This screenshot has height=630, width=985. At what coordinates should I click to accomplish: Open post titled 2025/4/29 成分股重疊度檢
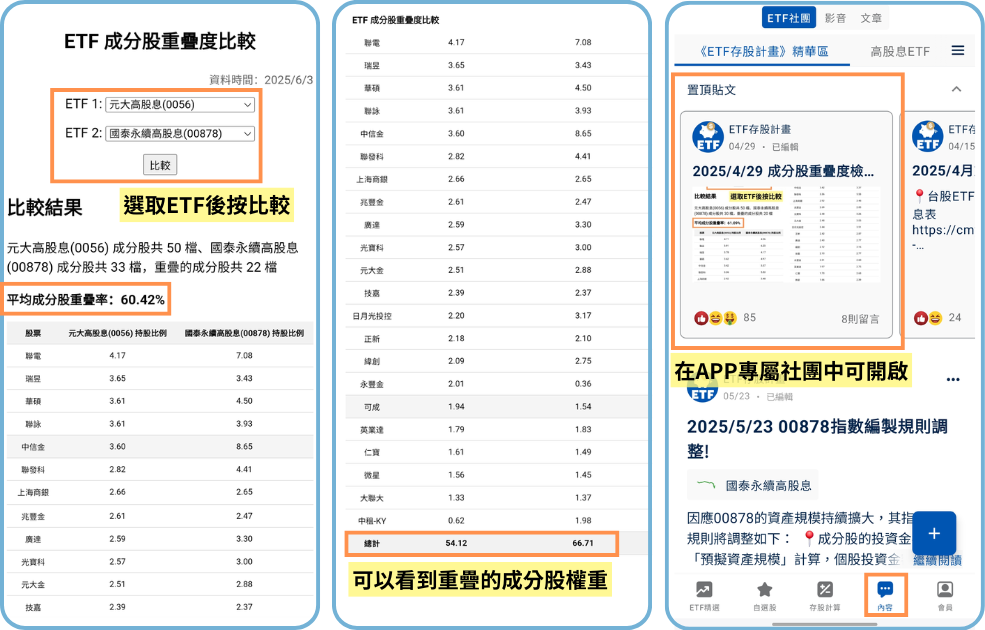pyautogui.click(x=783, y=171)
